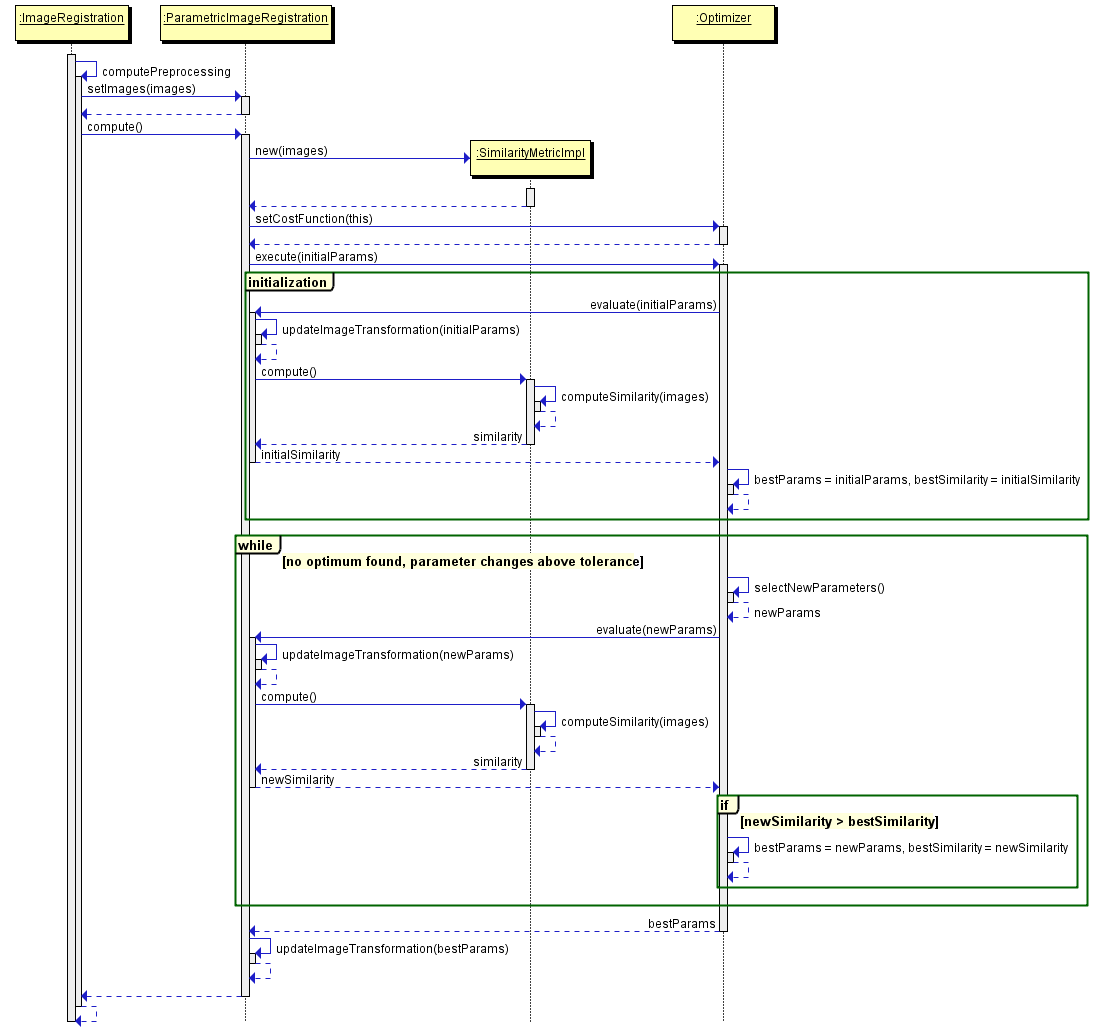Select the setCostFunction(this) message label
This screenshot has height=1032, width=1099.
(x=314, y=219)
